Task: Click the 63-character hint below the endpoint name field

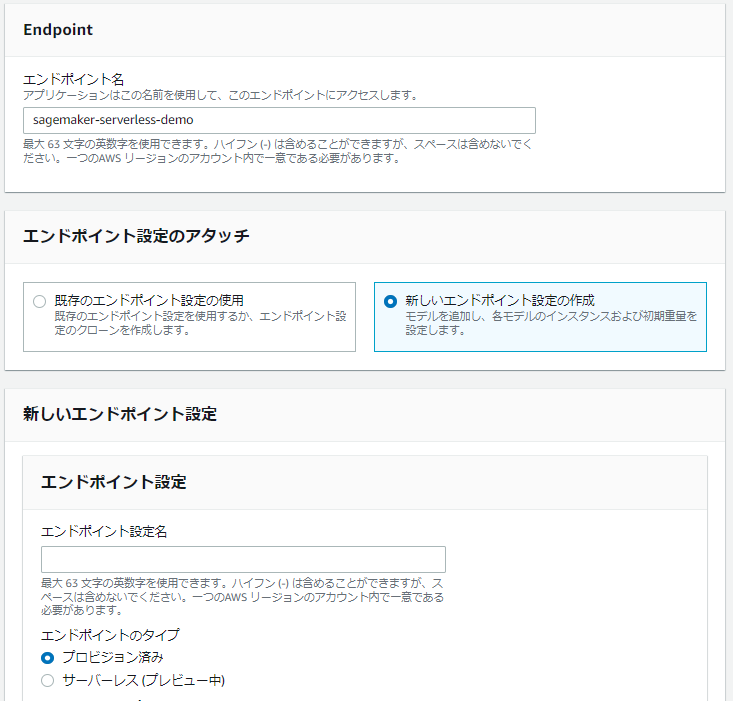Action: click(277, 151)
